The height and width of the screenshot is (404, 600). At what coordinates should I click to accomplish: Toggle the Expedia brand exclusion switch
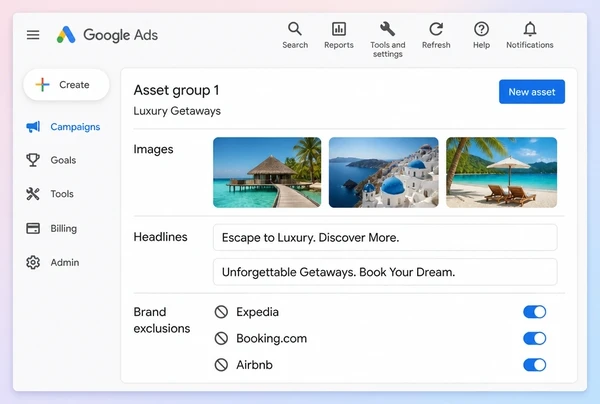535,312
